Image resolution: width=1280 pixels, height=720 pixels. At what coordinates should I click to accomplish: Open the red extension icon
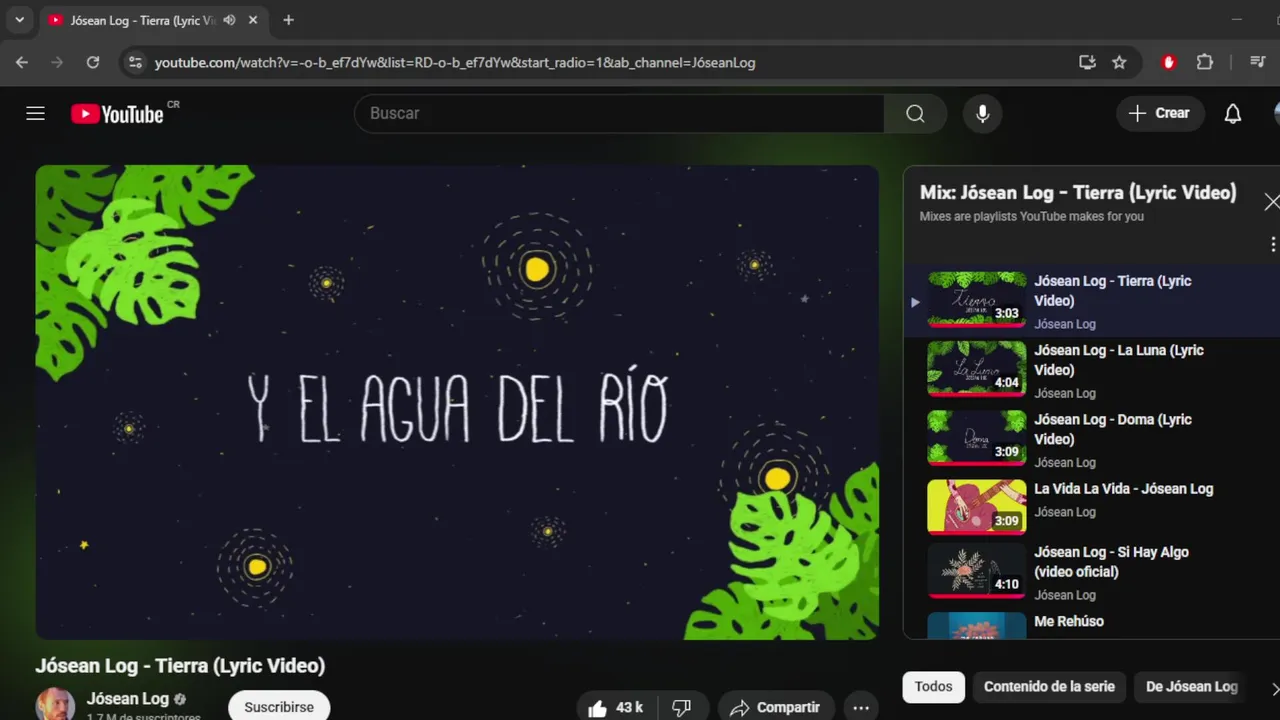click(1169, 62)
